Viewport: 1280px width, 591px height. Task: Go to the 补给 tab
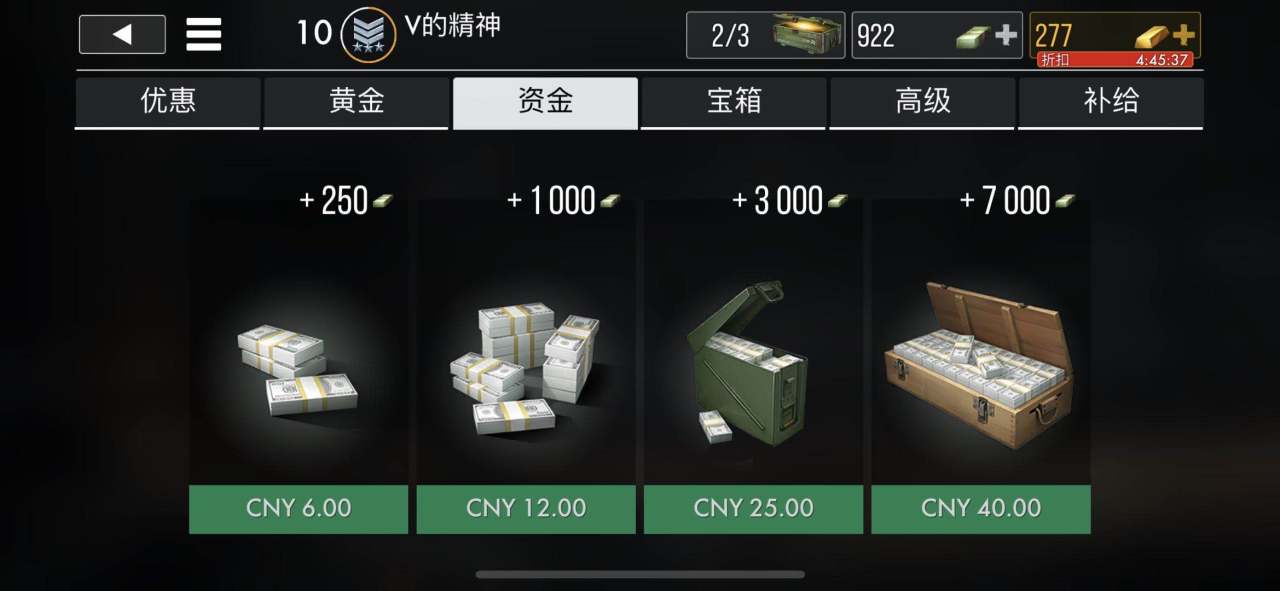pos(1111,102)
